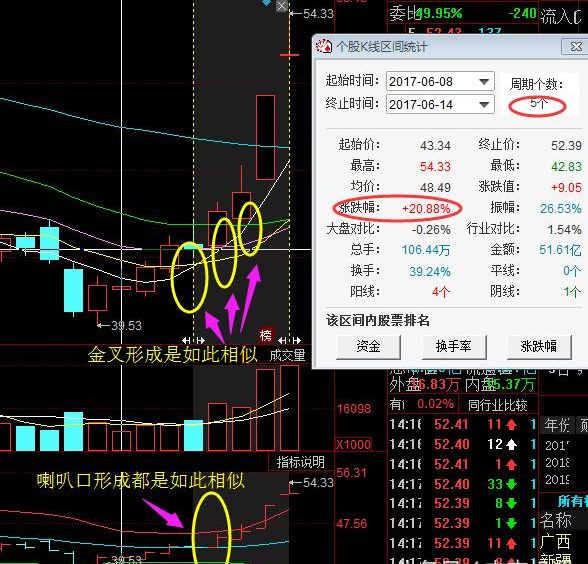Viewport: 588px width, 564px height.
Task: Close the 个股K线区间统计 dialog
Action: [x=575, y=47]
